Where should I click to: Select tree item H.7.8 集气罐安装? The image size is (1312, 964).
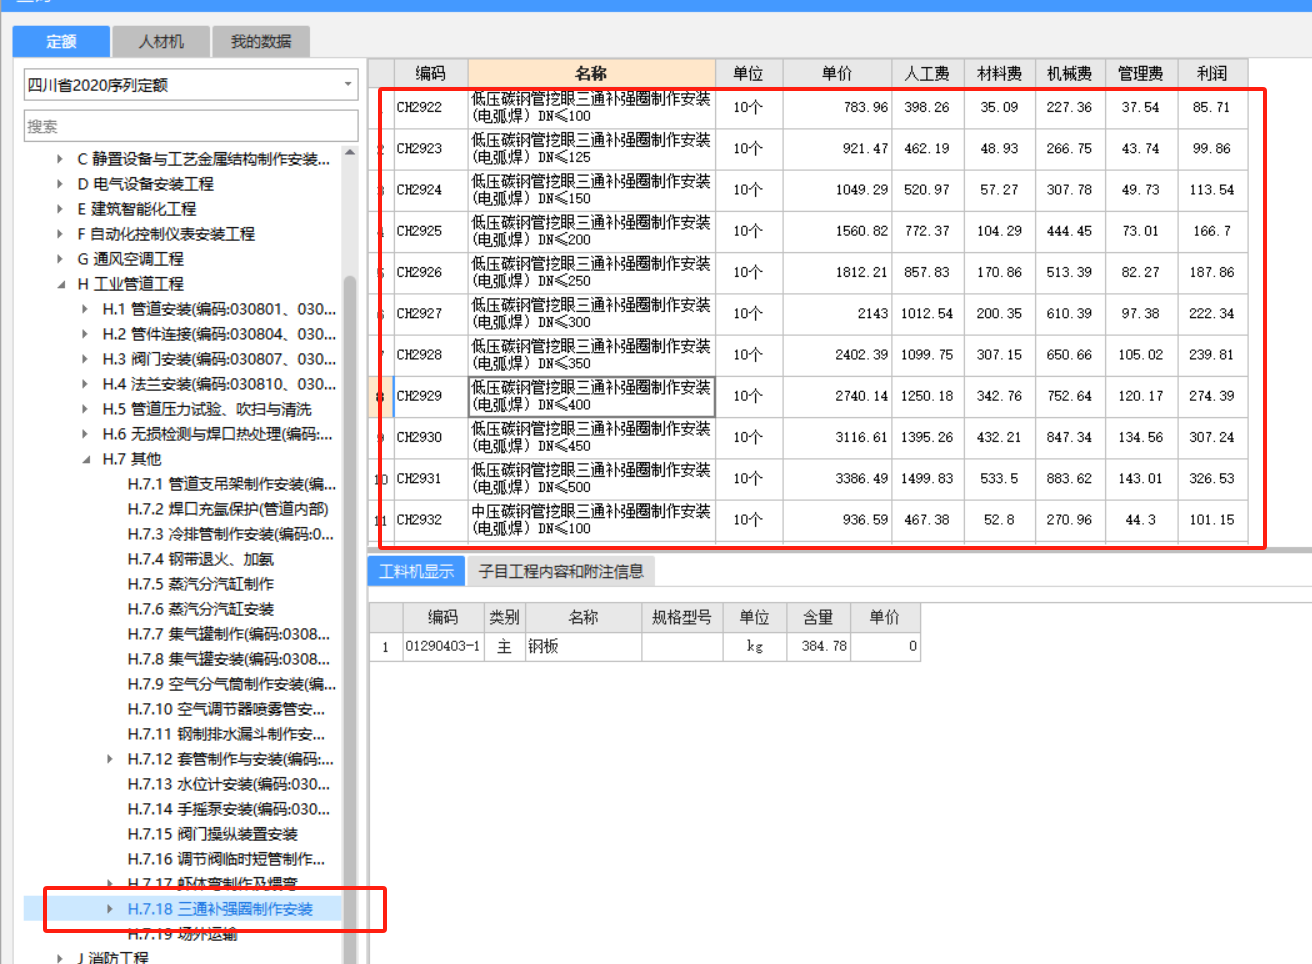[229, 659]
